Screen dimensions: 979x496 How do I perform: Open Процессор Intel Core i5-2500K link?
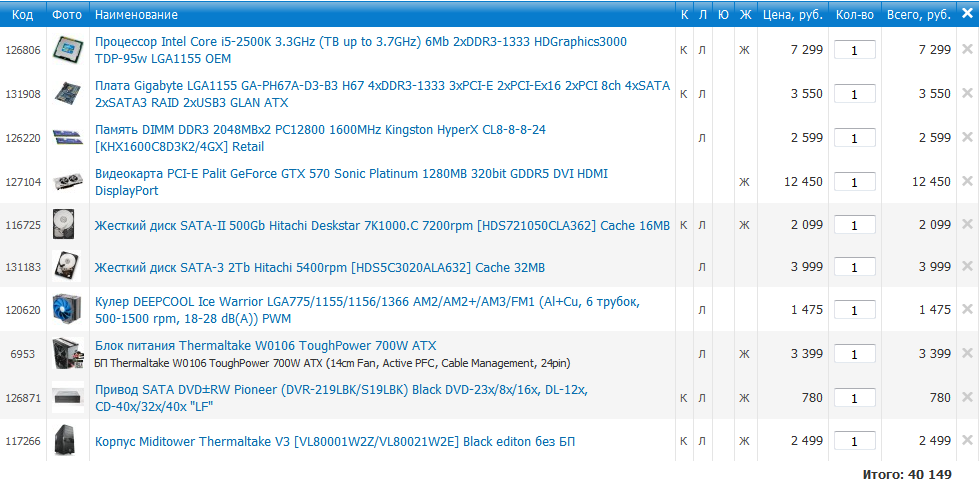click(x=361, y=50)
